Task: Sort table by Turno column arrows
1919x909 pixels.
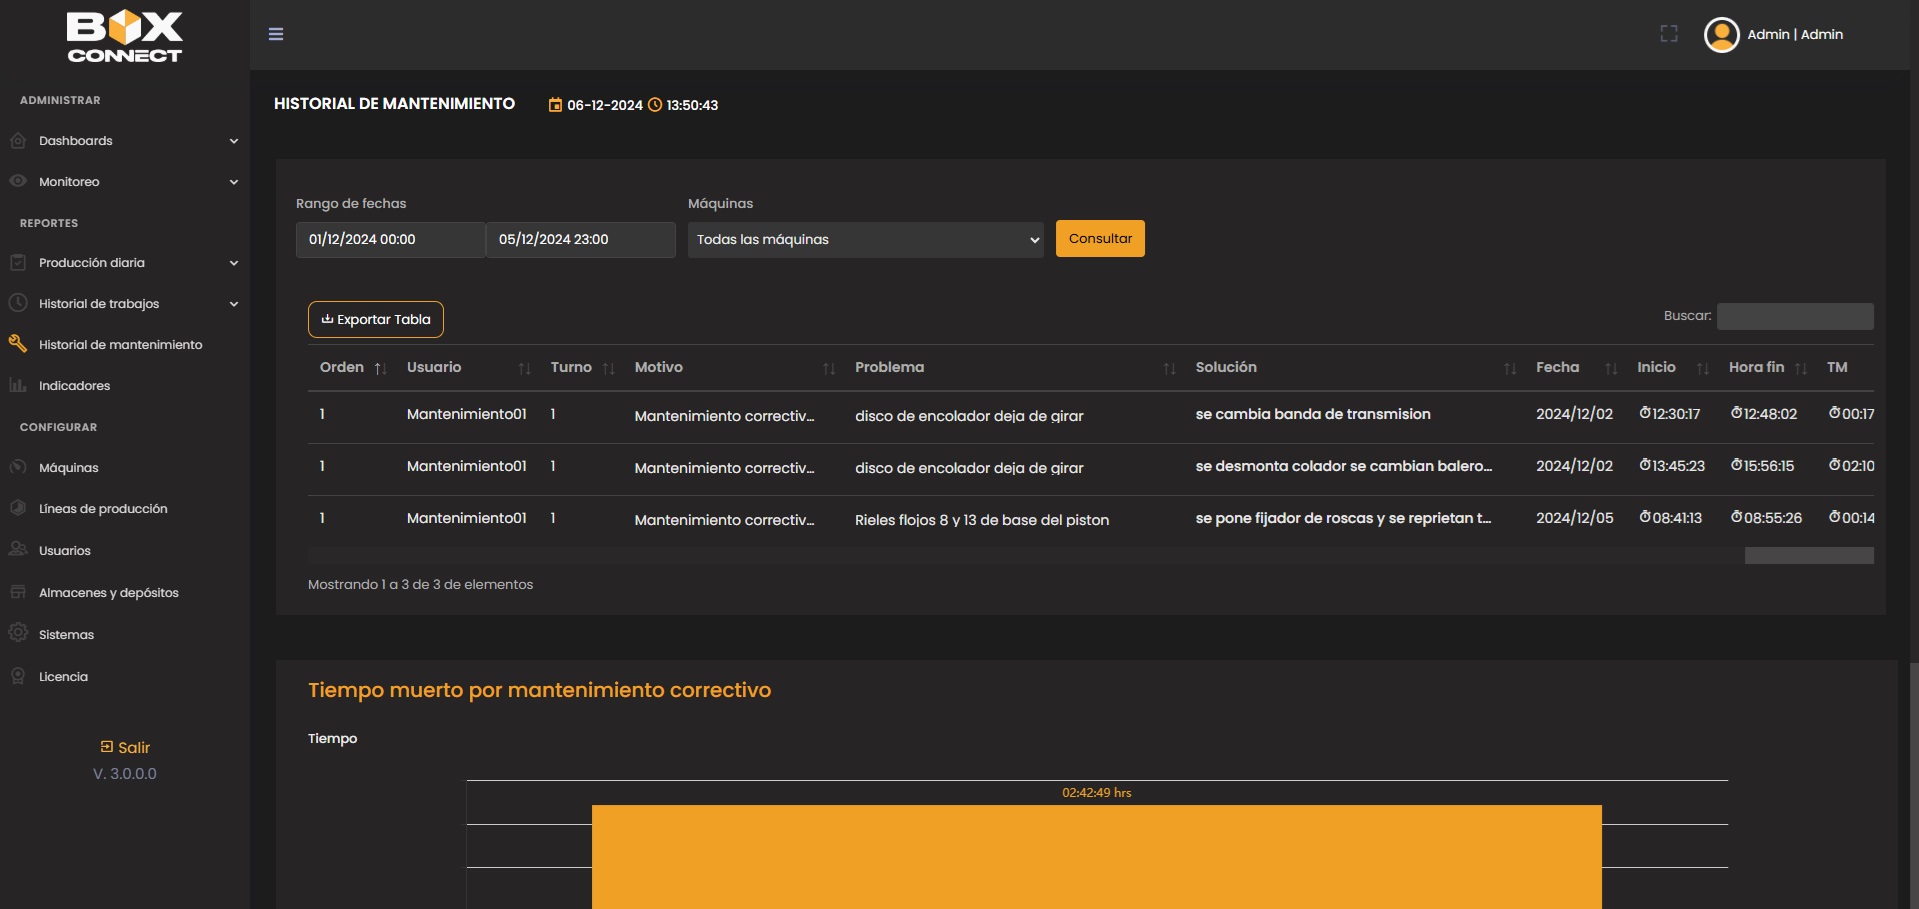Action: click(x=608, y=369)
